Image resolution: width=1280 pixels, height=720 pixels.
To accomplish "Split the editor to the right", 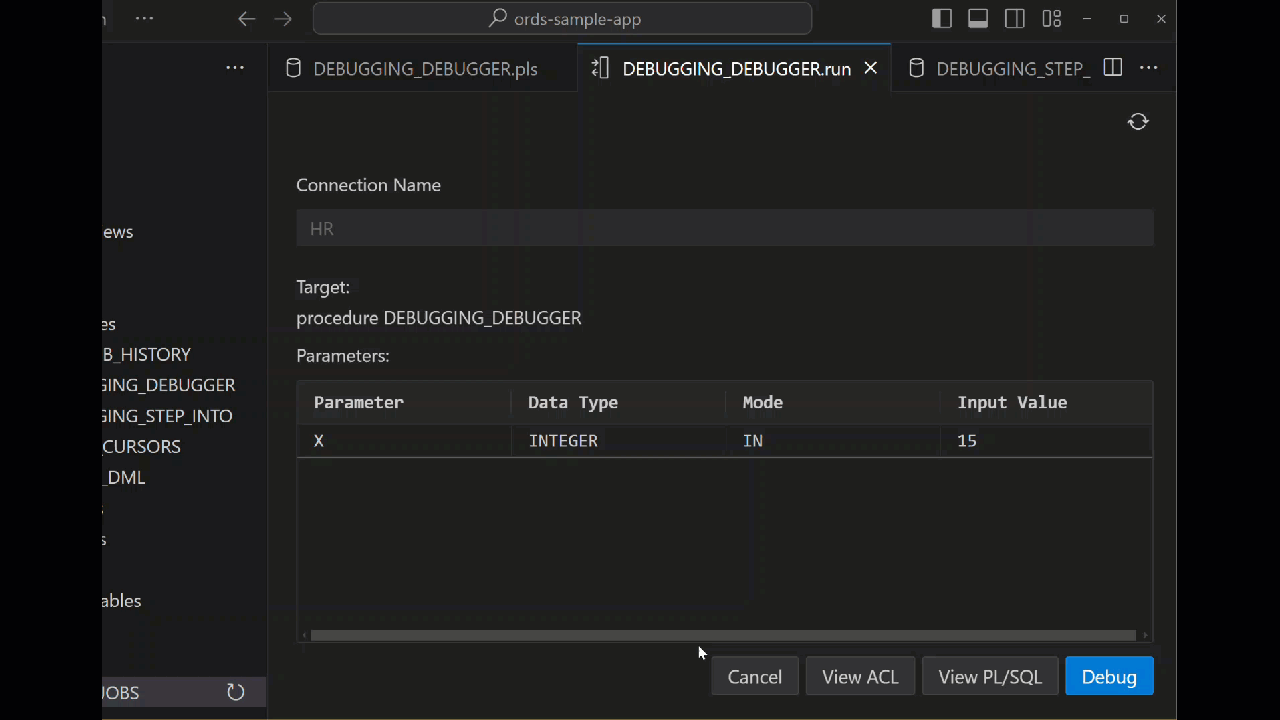I will click(1112, 68).
